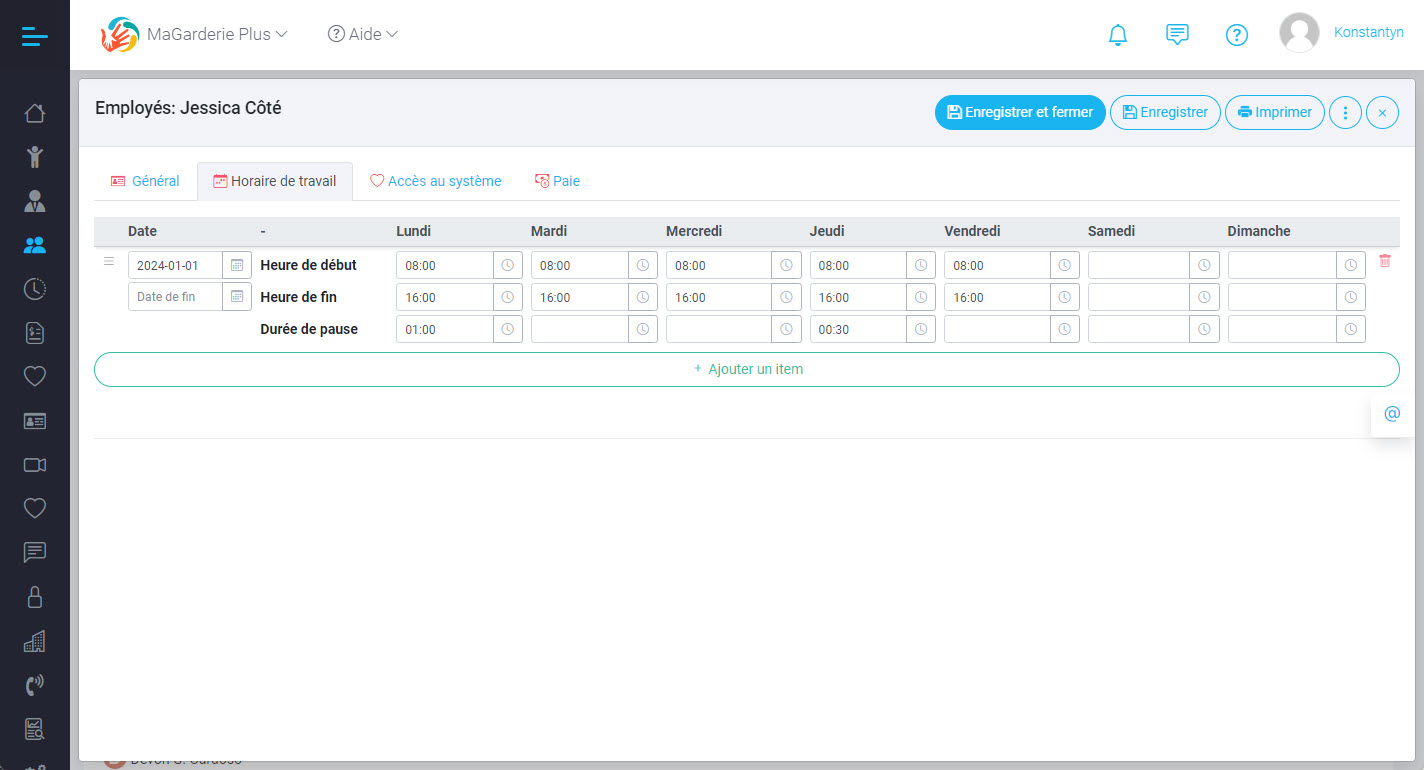Click the Date de fin input field
The image size is (1424, 770).
(175, 296)
